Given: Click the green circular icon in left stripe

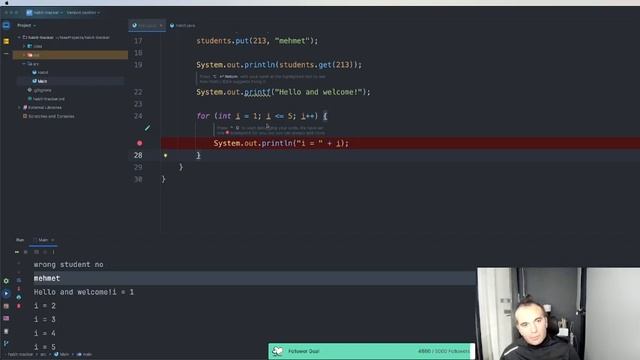Looking at the screenshot, I should pyautogui.click(x=6, y=281).
